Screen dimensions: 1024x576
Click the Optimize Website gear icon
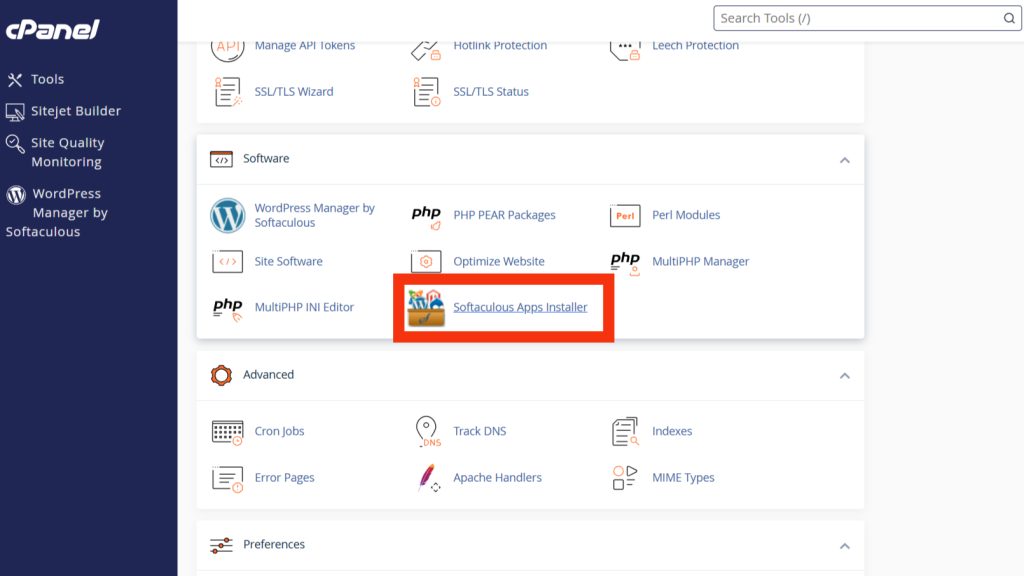[427, 262]
